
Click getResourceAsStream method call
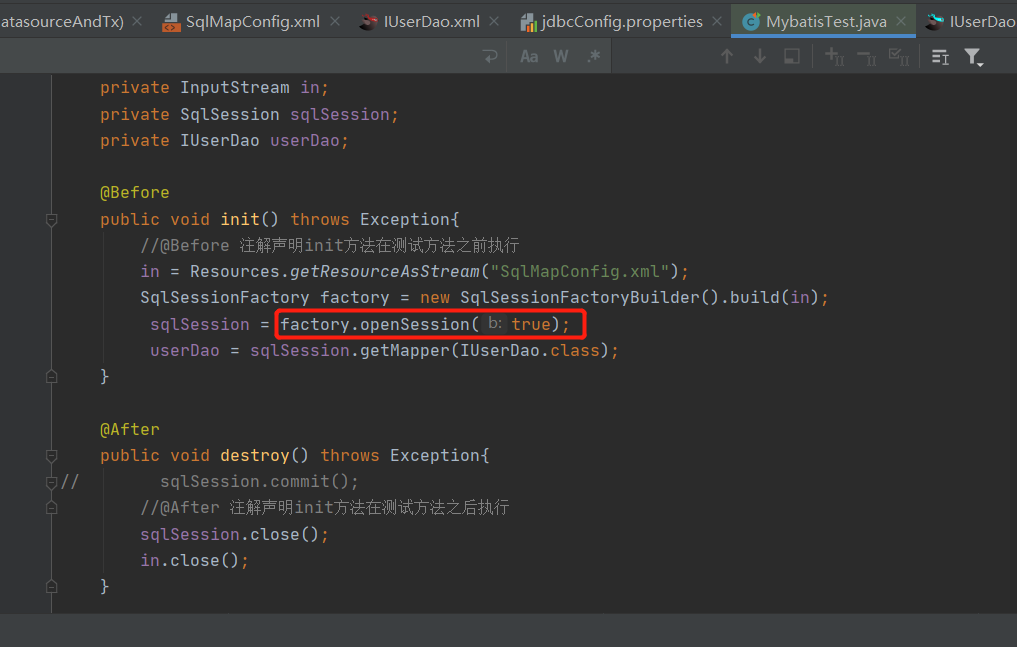(x=385, y=271)
